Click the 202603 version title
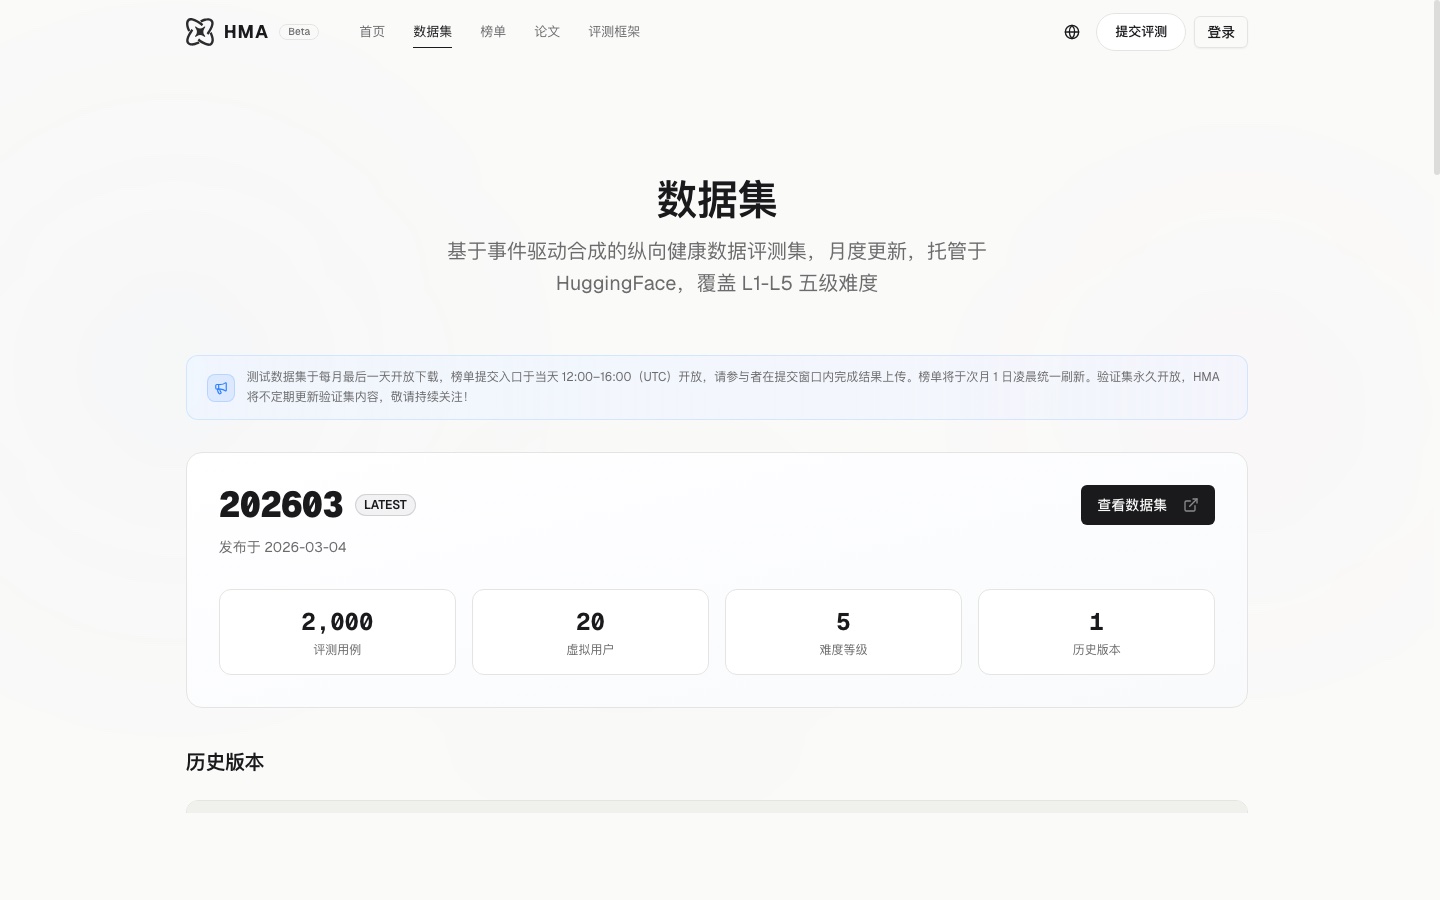This screenshot has width=1440, height=900. [281, 505]
